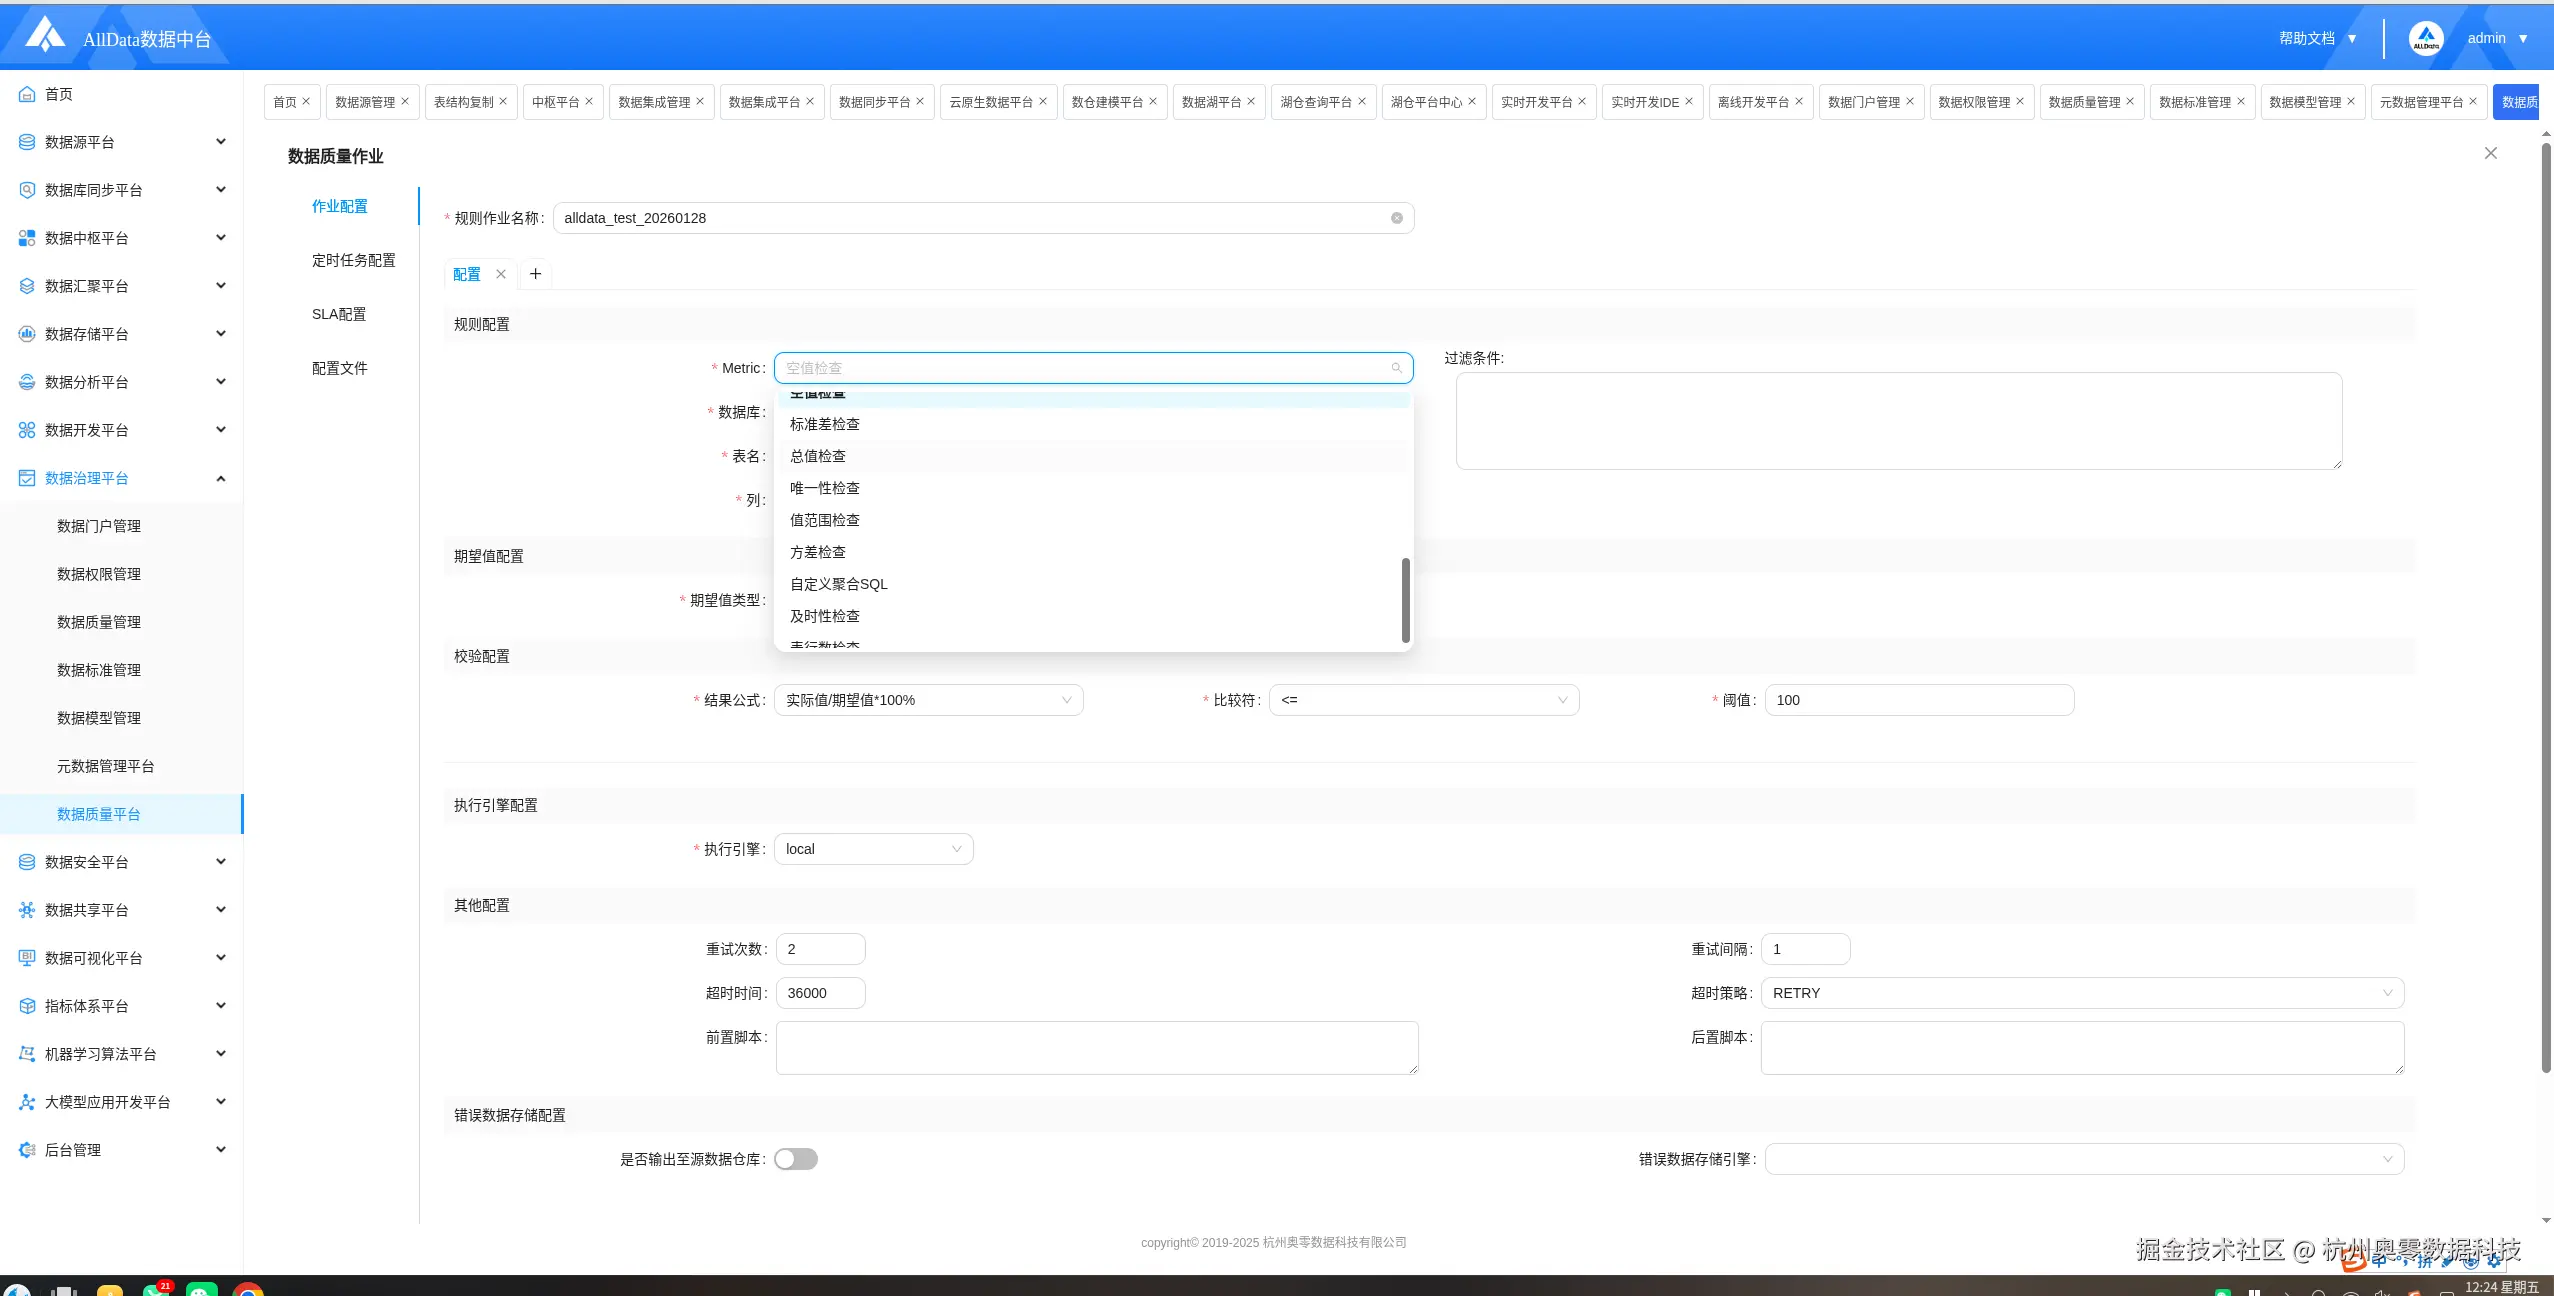The height and width of the screenshot is (1296, 2554).
Task: Open 数据标准管理 in sidebar
Action: click(x=99, y=670)
